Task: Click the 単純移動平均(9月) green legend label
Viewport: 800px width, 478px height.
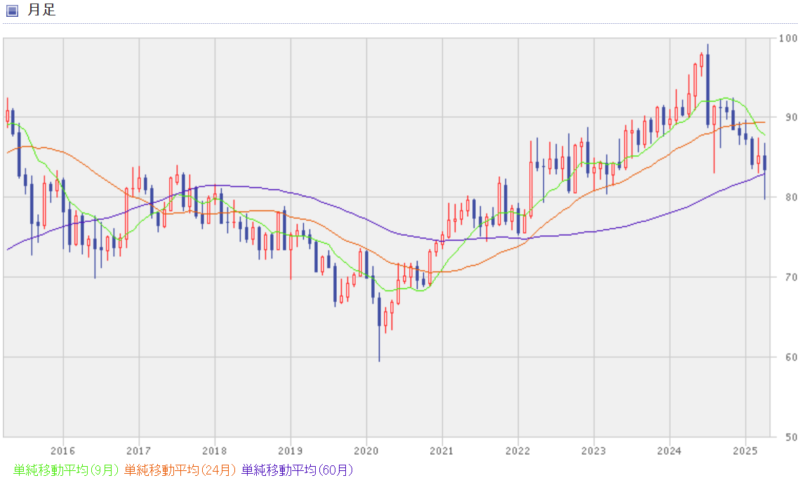Action: (x=66, y=469)
